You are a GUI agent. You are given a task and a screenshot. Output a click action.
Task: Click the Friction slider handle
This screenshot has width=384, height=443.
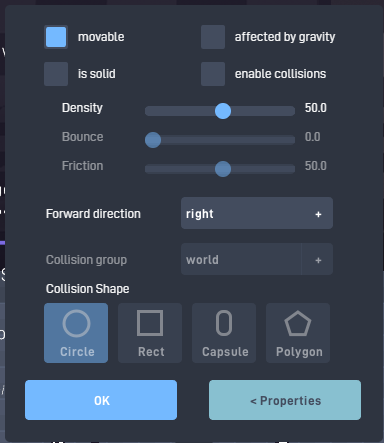(223, 169)
